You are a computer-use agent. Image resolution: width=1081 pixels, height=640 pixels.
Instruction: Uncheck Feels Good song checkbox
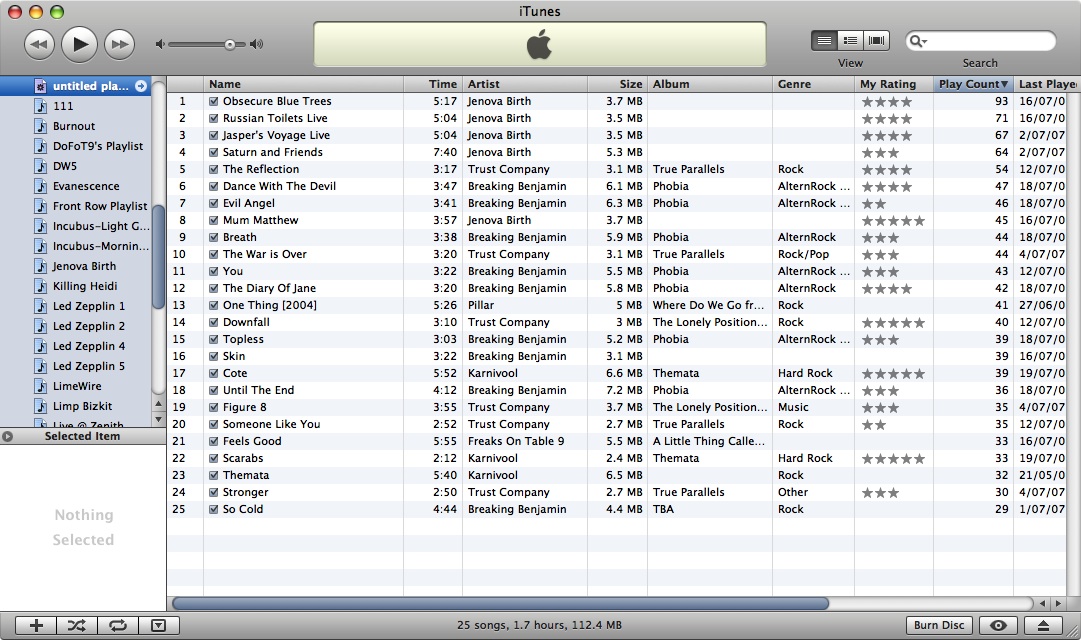(214, 441)
